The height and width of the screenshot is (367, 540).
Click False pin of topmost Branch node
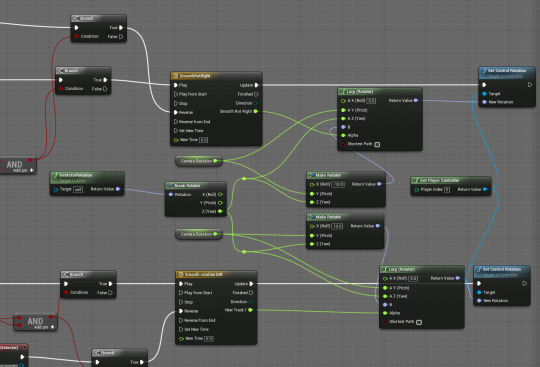[x=121, y=36]
